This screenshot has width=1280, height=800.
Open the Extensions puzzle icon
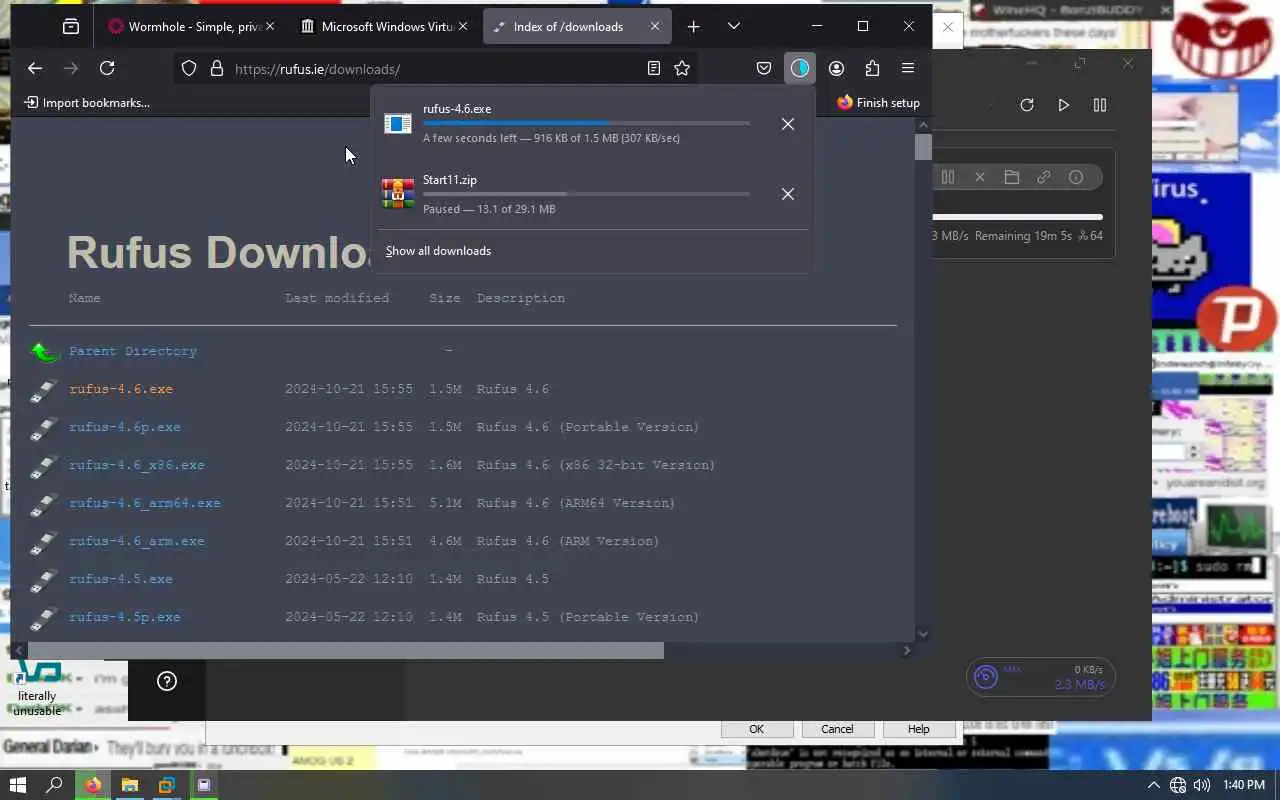coord(872,68)
